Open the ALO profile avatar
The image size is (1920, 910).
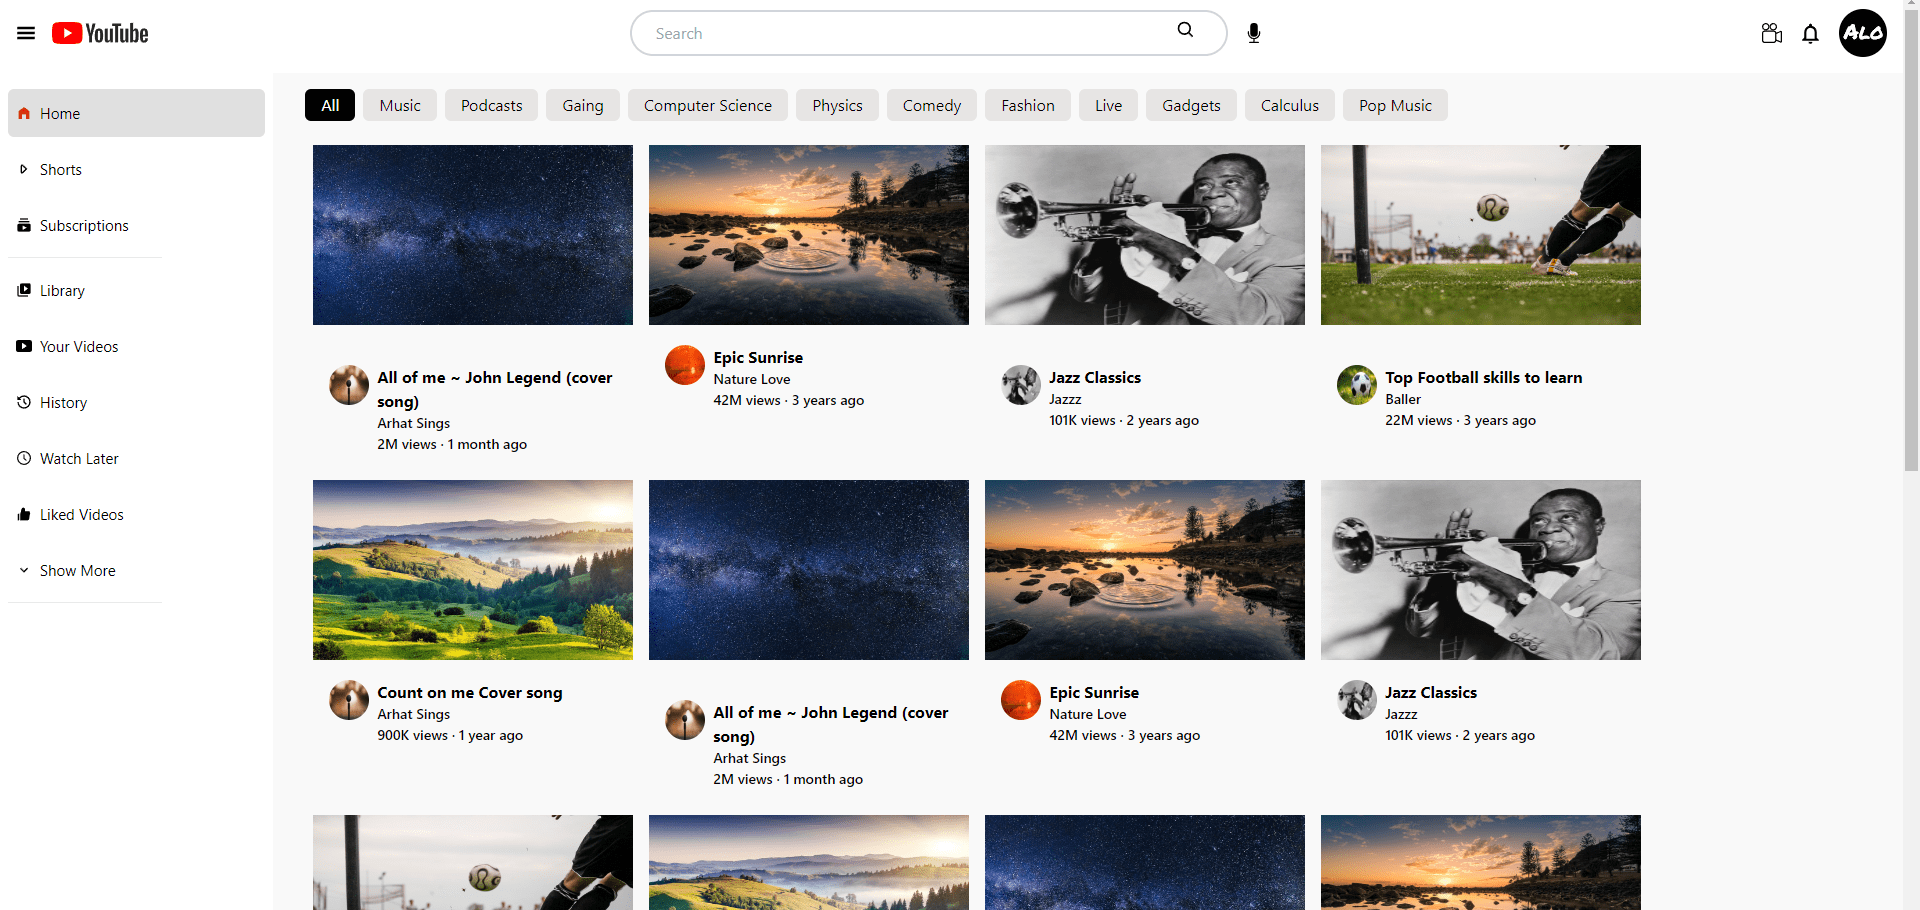pos(1862,33)
